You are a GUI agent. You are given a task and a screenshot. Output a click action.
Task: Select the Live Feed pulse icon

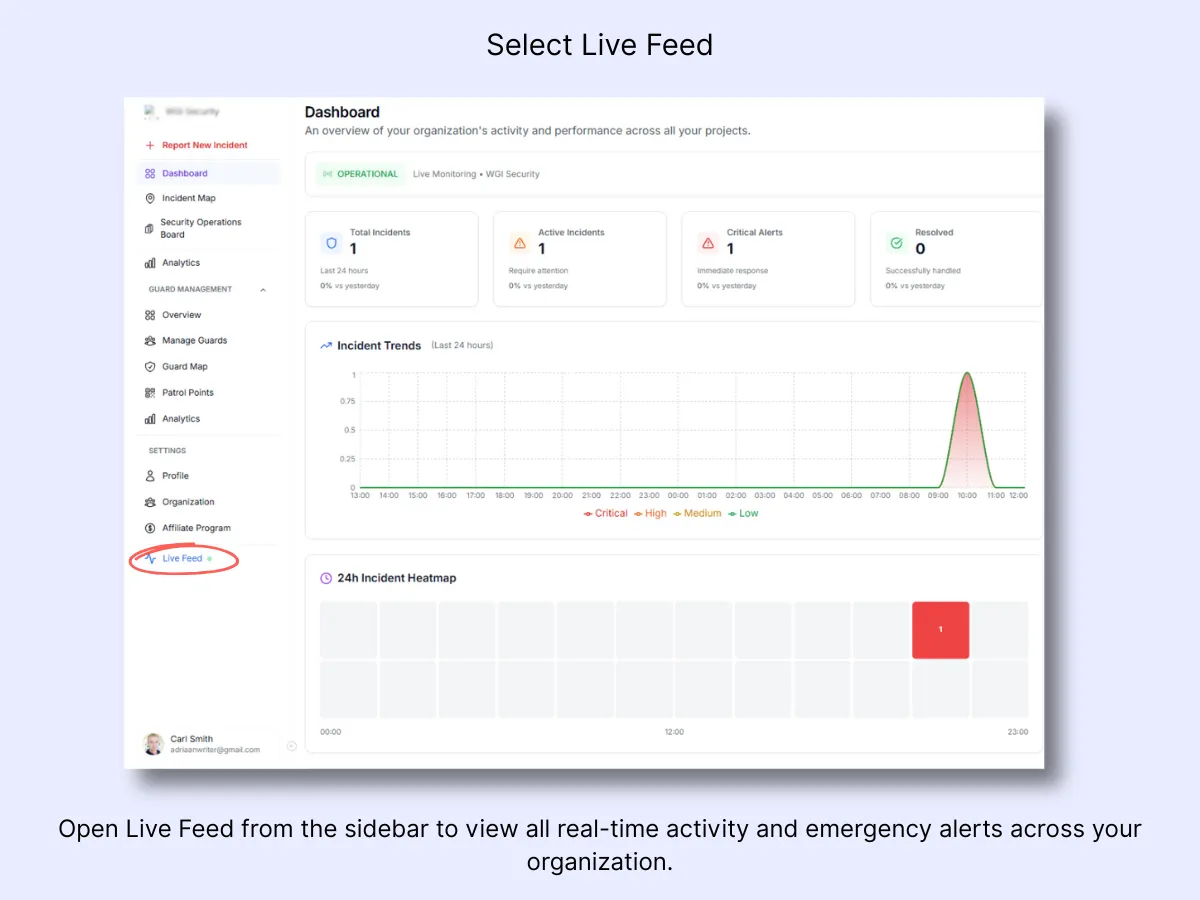point(149,558)
